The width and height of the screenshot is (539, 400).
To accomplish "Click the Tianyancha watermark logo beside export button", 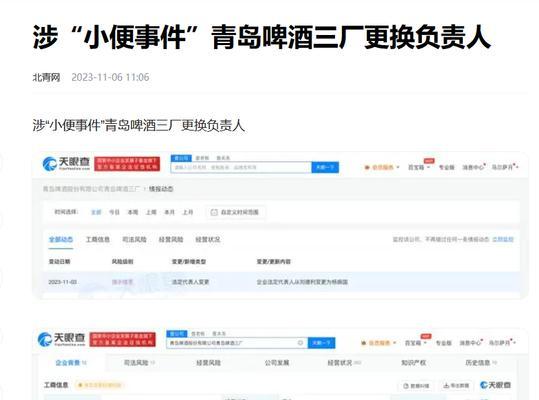I will (495, 385).
